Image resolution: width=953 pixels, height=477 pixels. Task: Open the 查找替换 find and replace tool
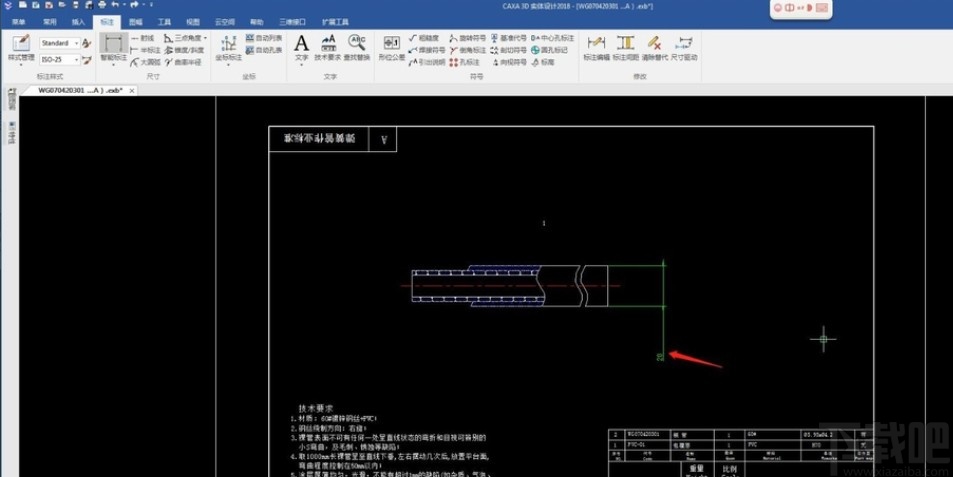tap(356, 47)
